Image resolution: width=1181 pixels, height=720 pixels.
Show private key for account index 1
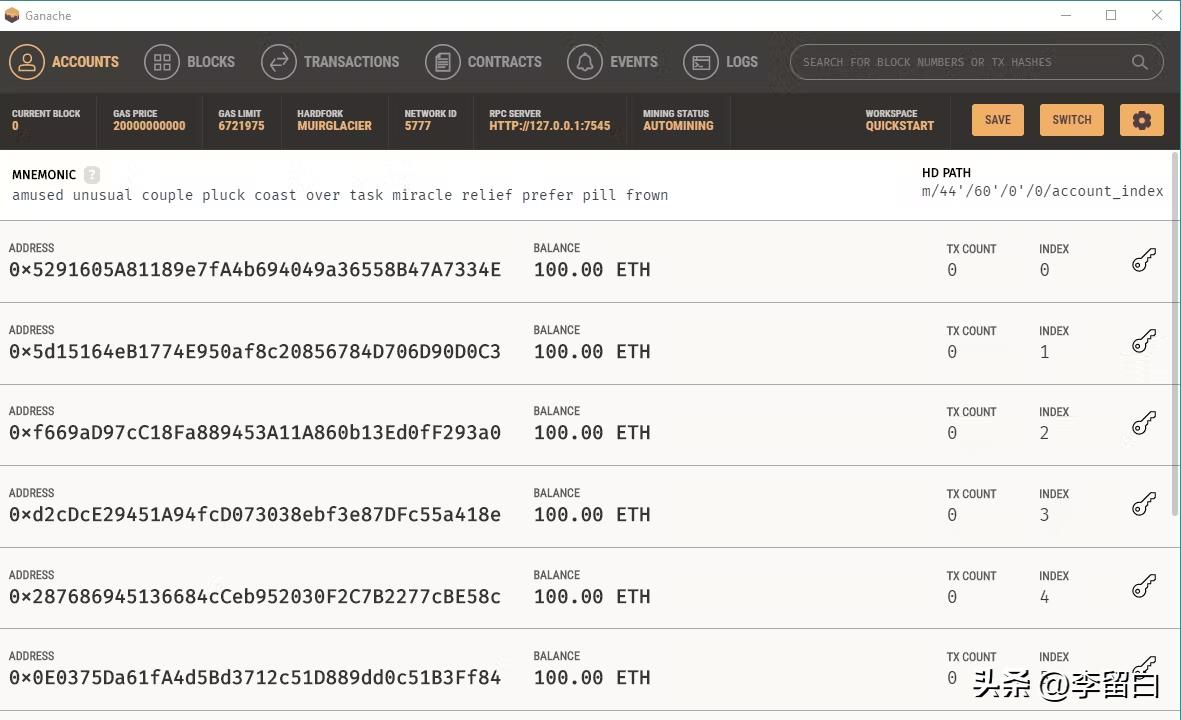pos(1144,342)
